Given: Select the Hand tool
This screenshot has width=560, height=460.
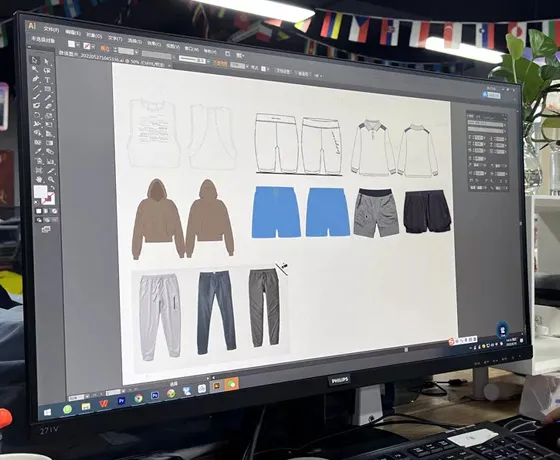Looking at the screenshot, I should (x=39, y=179).
